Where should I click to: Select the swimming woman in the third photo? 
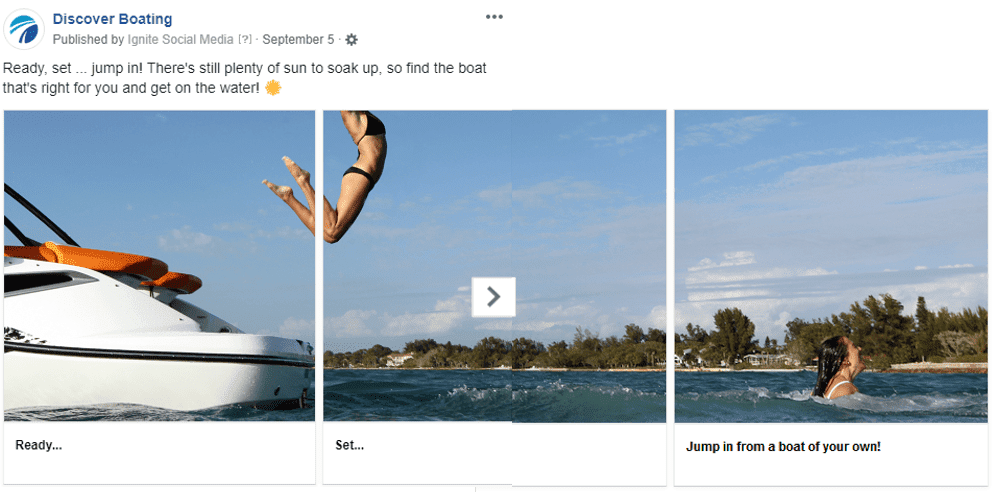click(837, 368)
